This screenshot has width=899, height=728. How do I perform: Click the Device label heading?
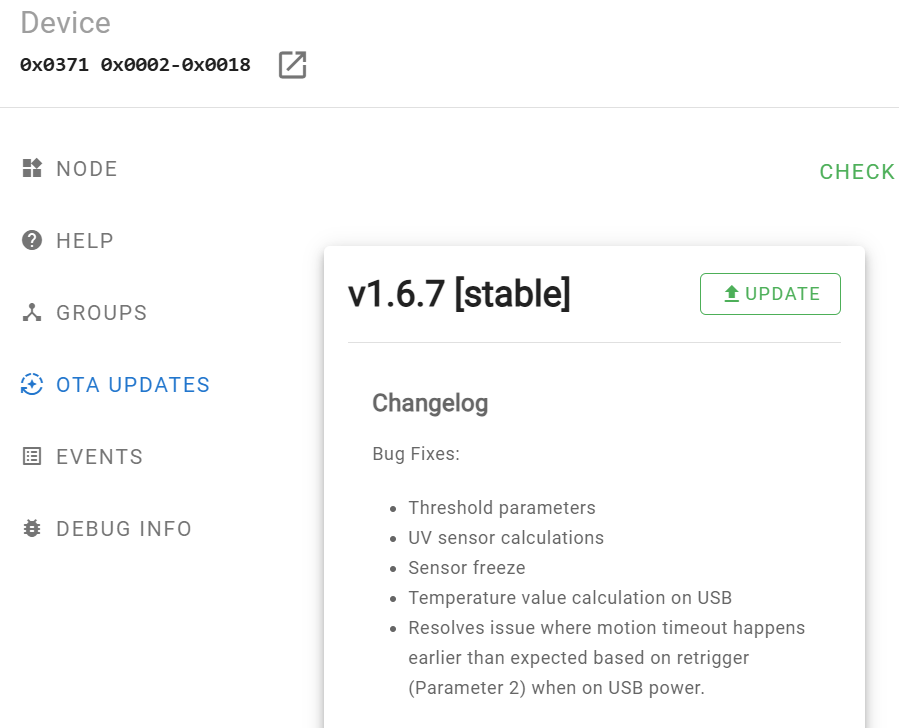click(65, 23)
